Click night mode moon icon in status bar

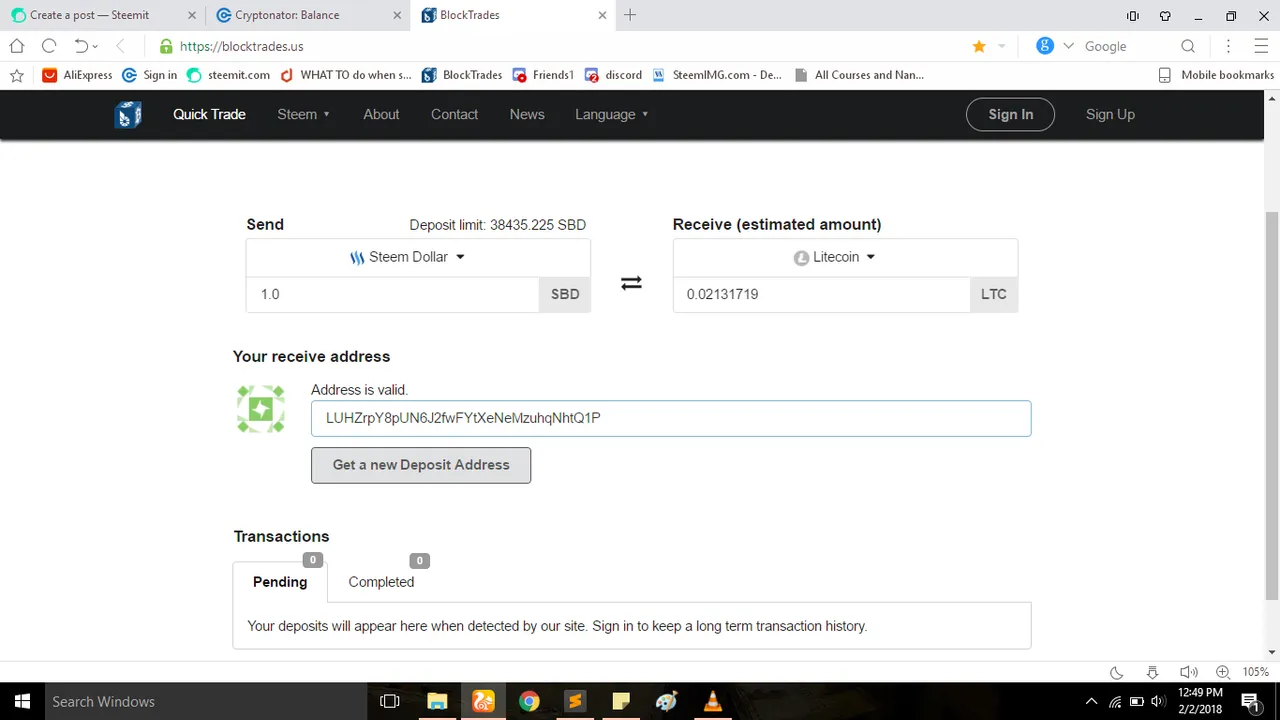[x=1117, y=672]
